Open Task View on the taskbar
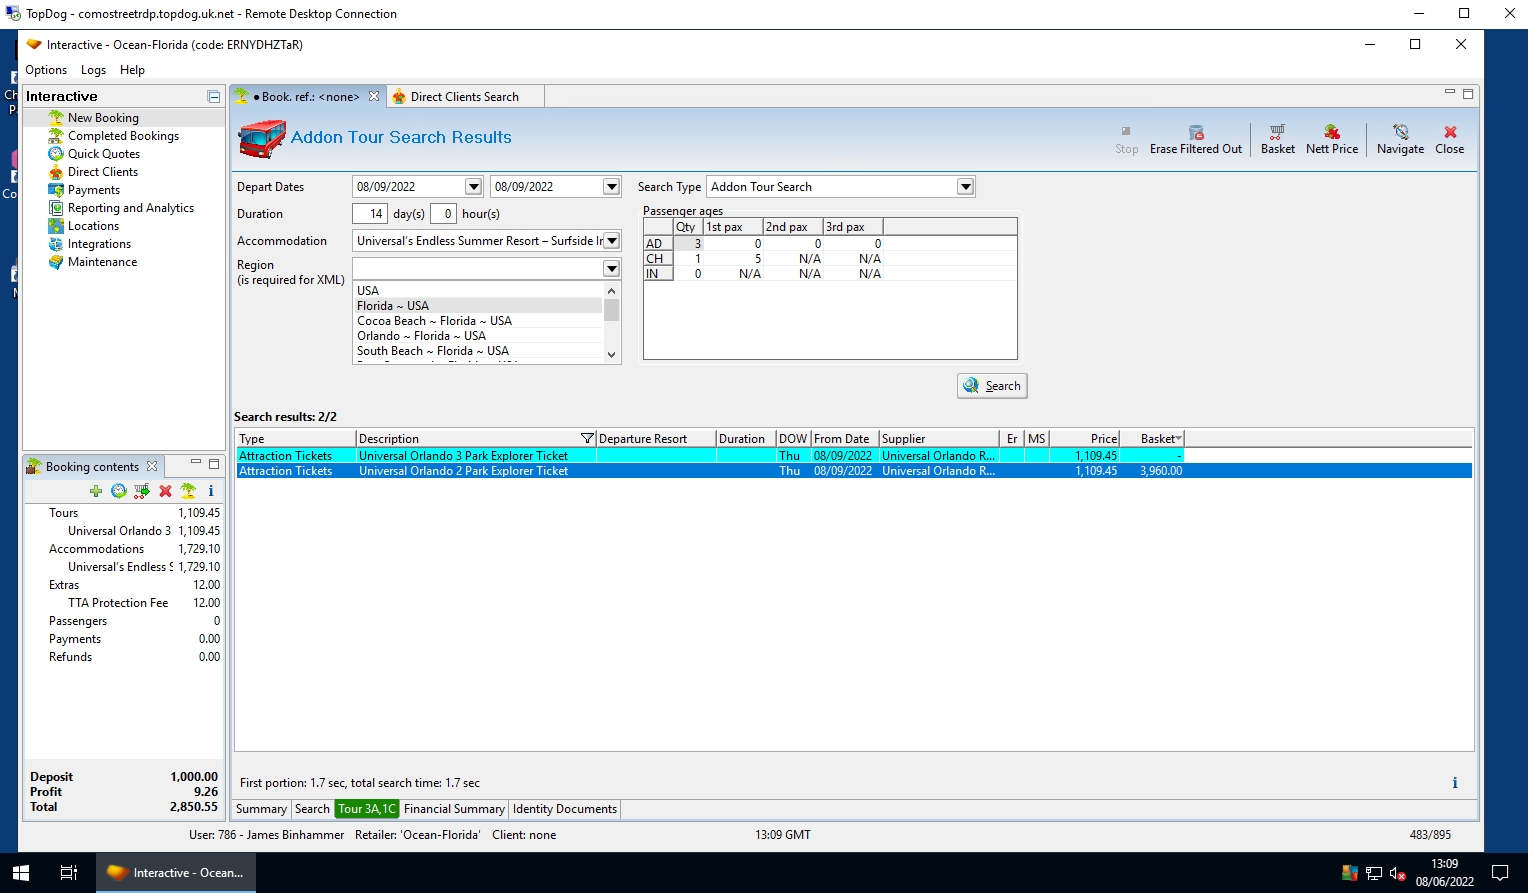The image size is (1528, 893). [68, 873]
